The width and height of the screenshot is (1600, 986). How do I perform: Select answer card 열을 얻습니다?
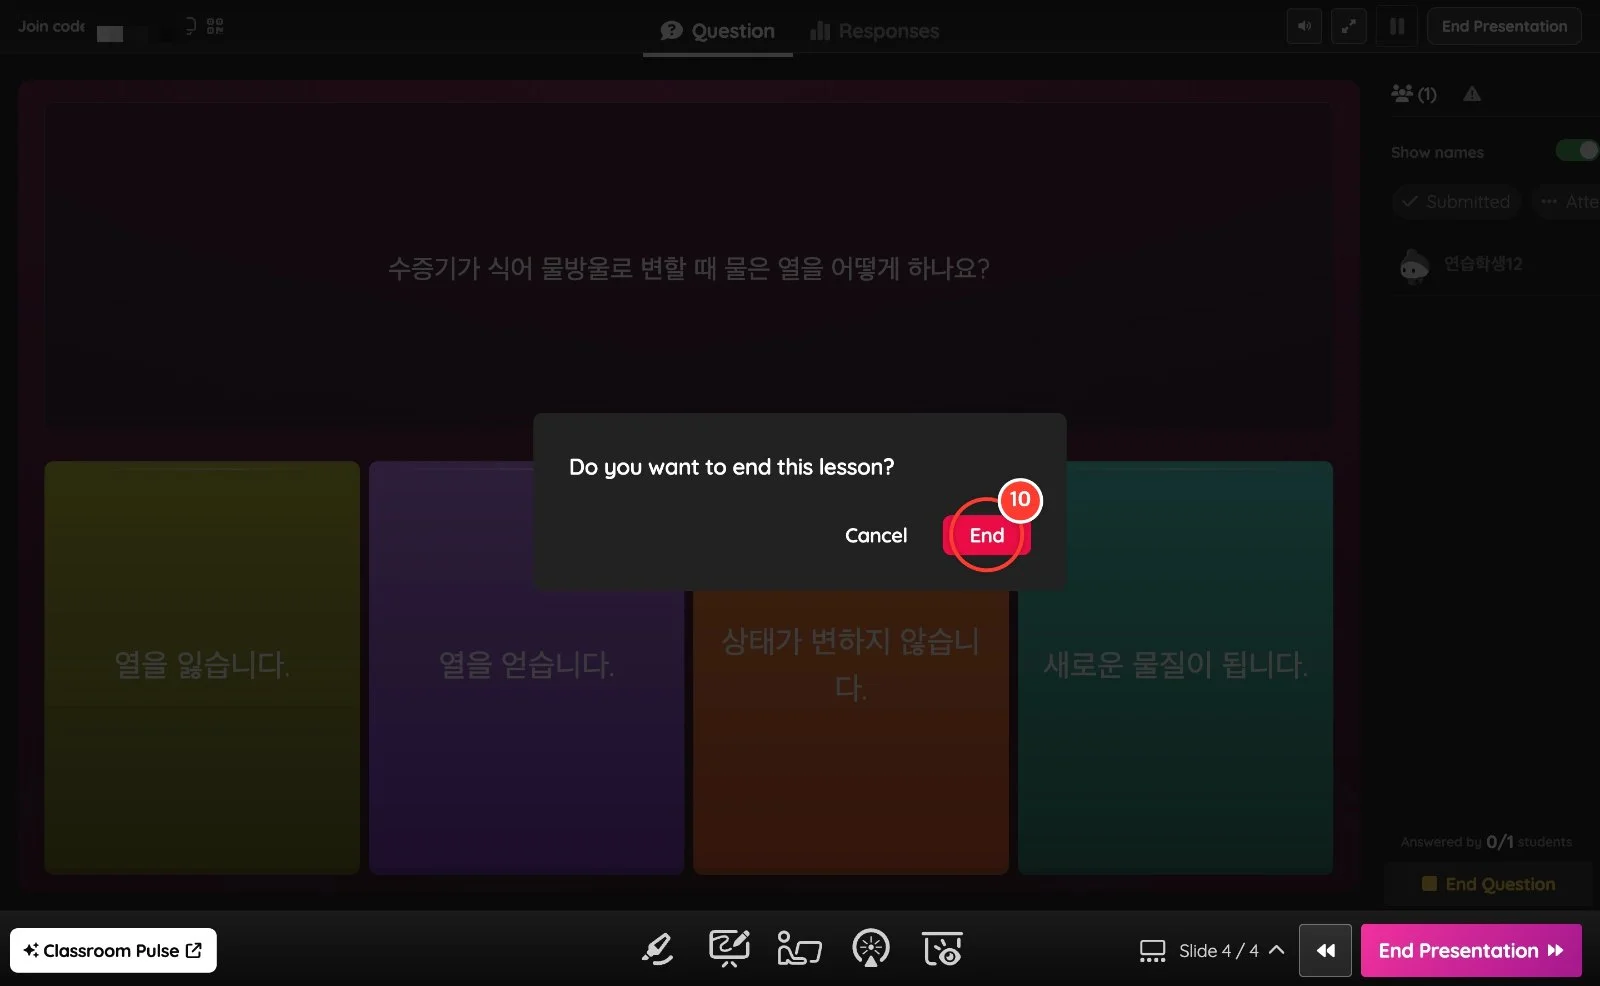coord(526,668)
